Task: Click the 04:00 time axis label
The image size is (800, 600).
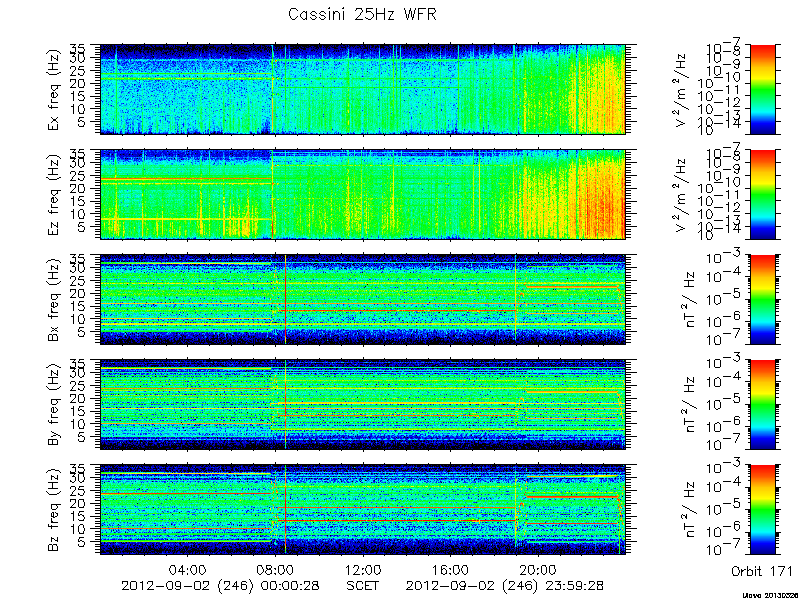Action: click(x=187, y=569)
